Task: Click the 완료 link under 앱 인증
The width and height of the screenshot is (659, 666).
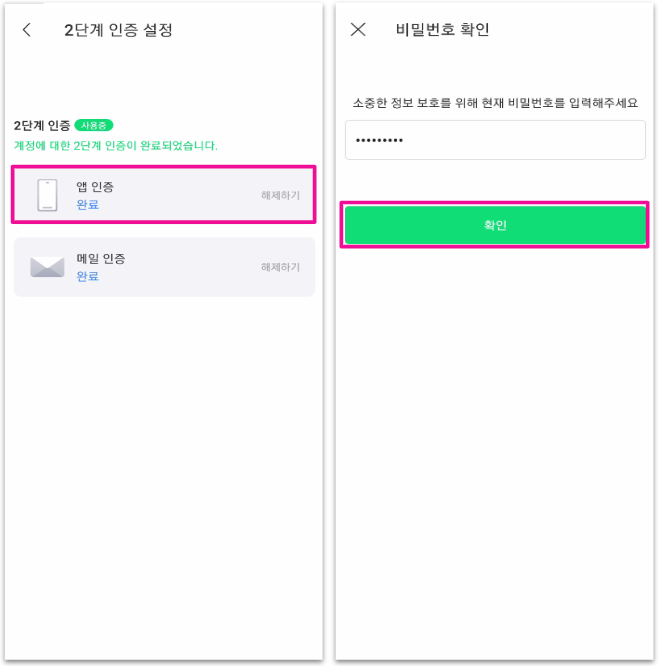Action: click(88, 205)
